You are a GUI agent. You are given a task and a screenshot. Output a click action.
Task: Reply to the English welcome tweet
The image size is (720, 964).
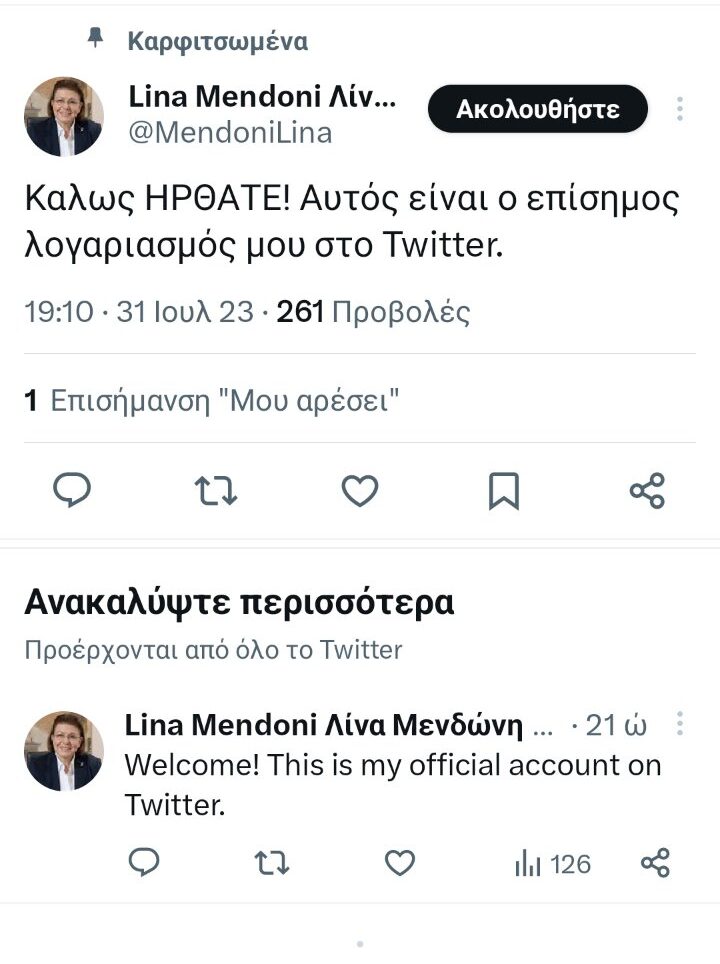(146, 862)
